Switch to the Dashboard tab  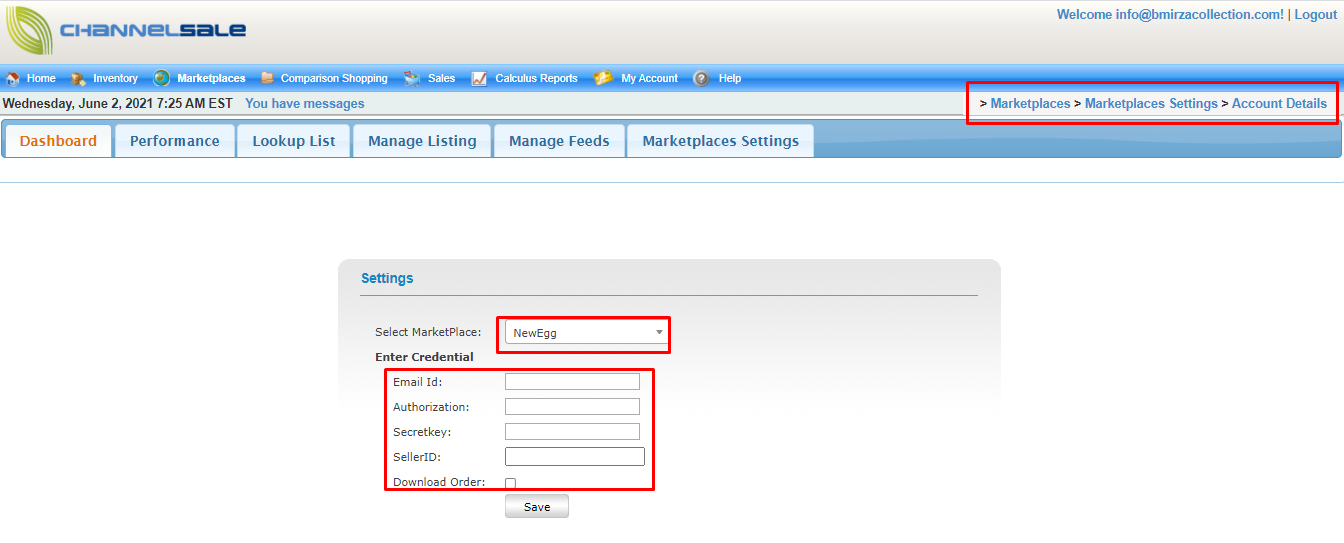58,141
